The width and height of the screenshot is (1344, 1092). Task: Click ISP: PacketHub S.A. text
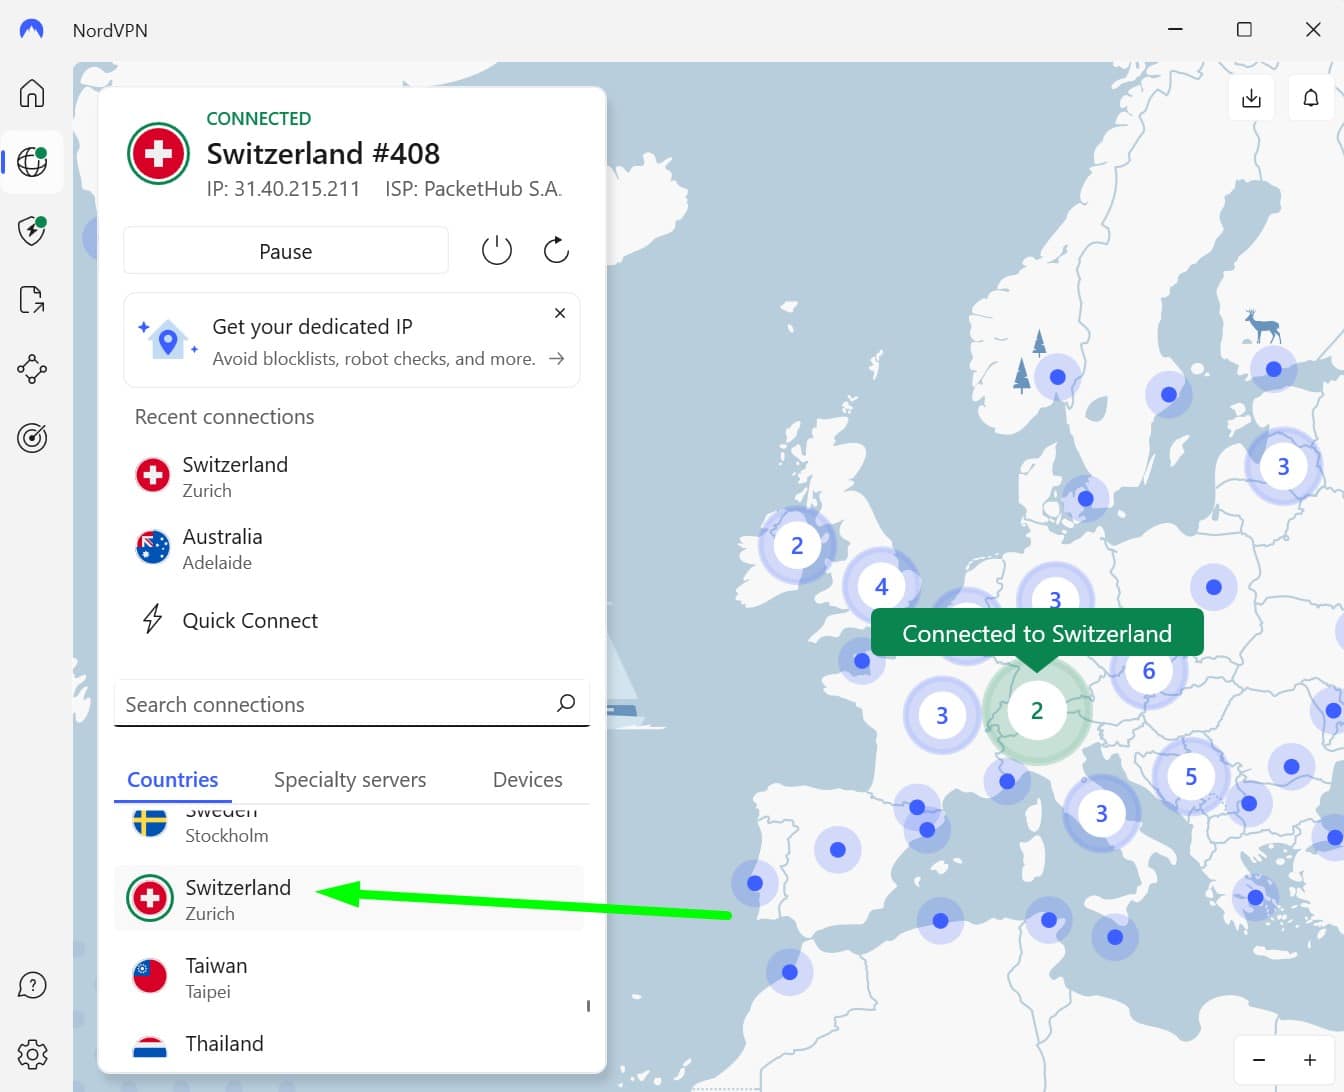(x=474, y=189)
